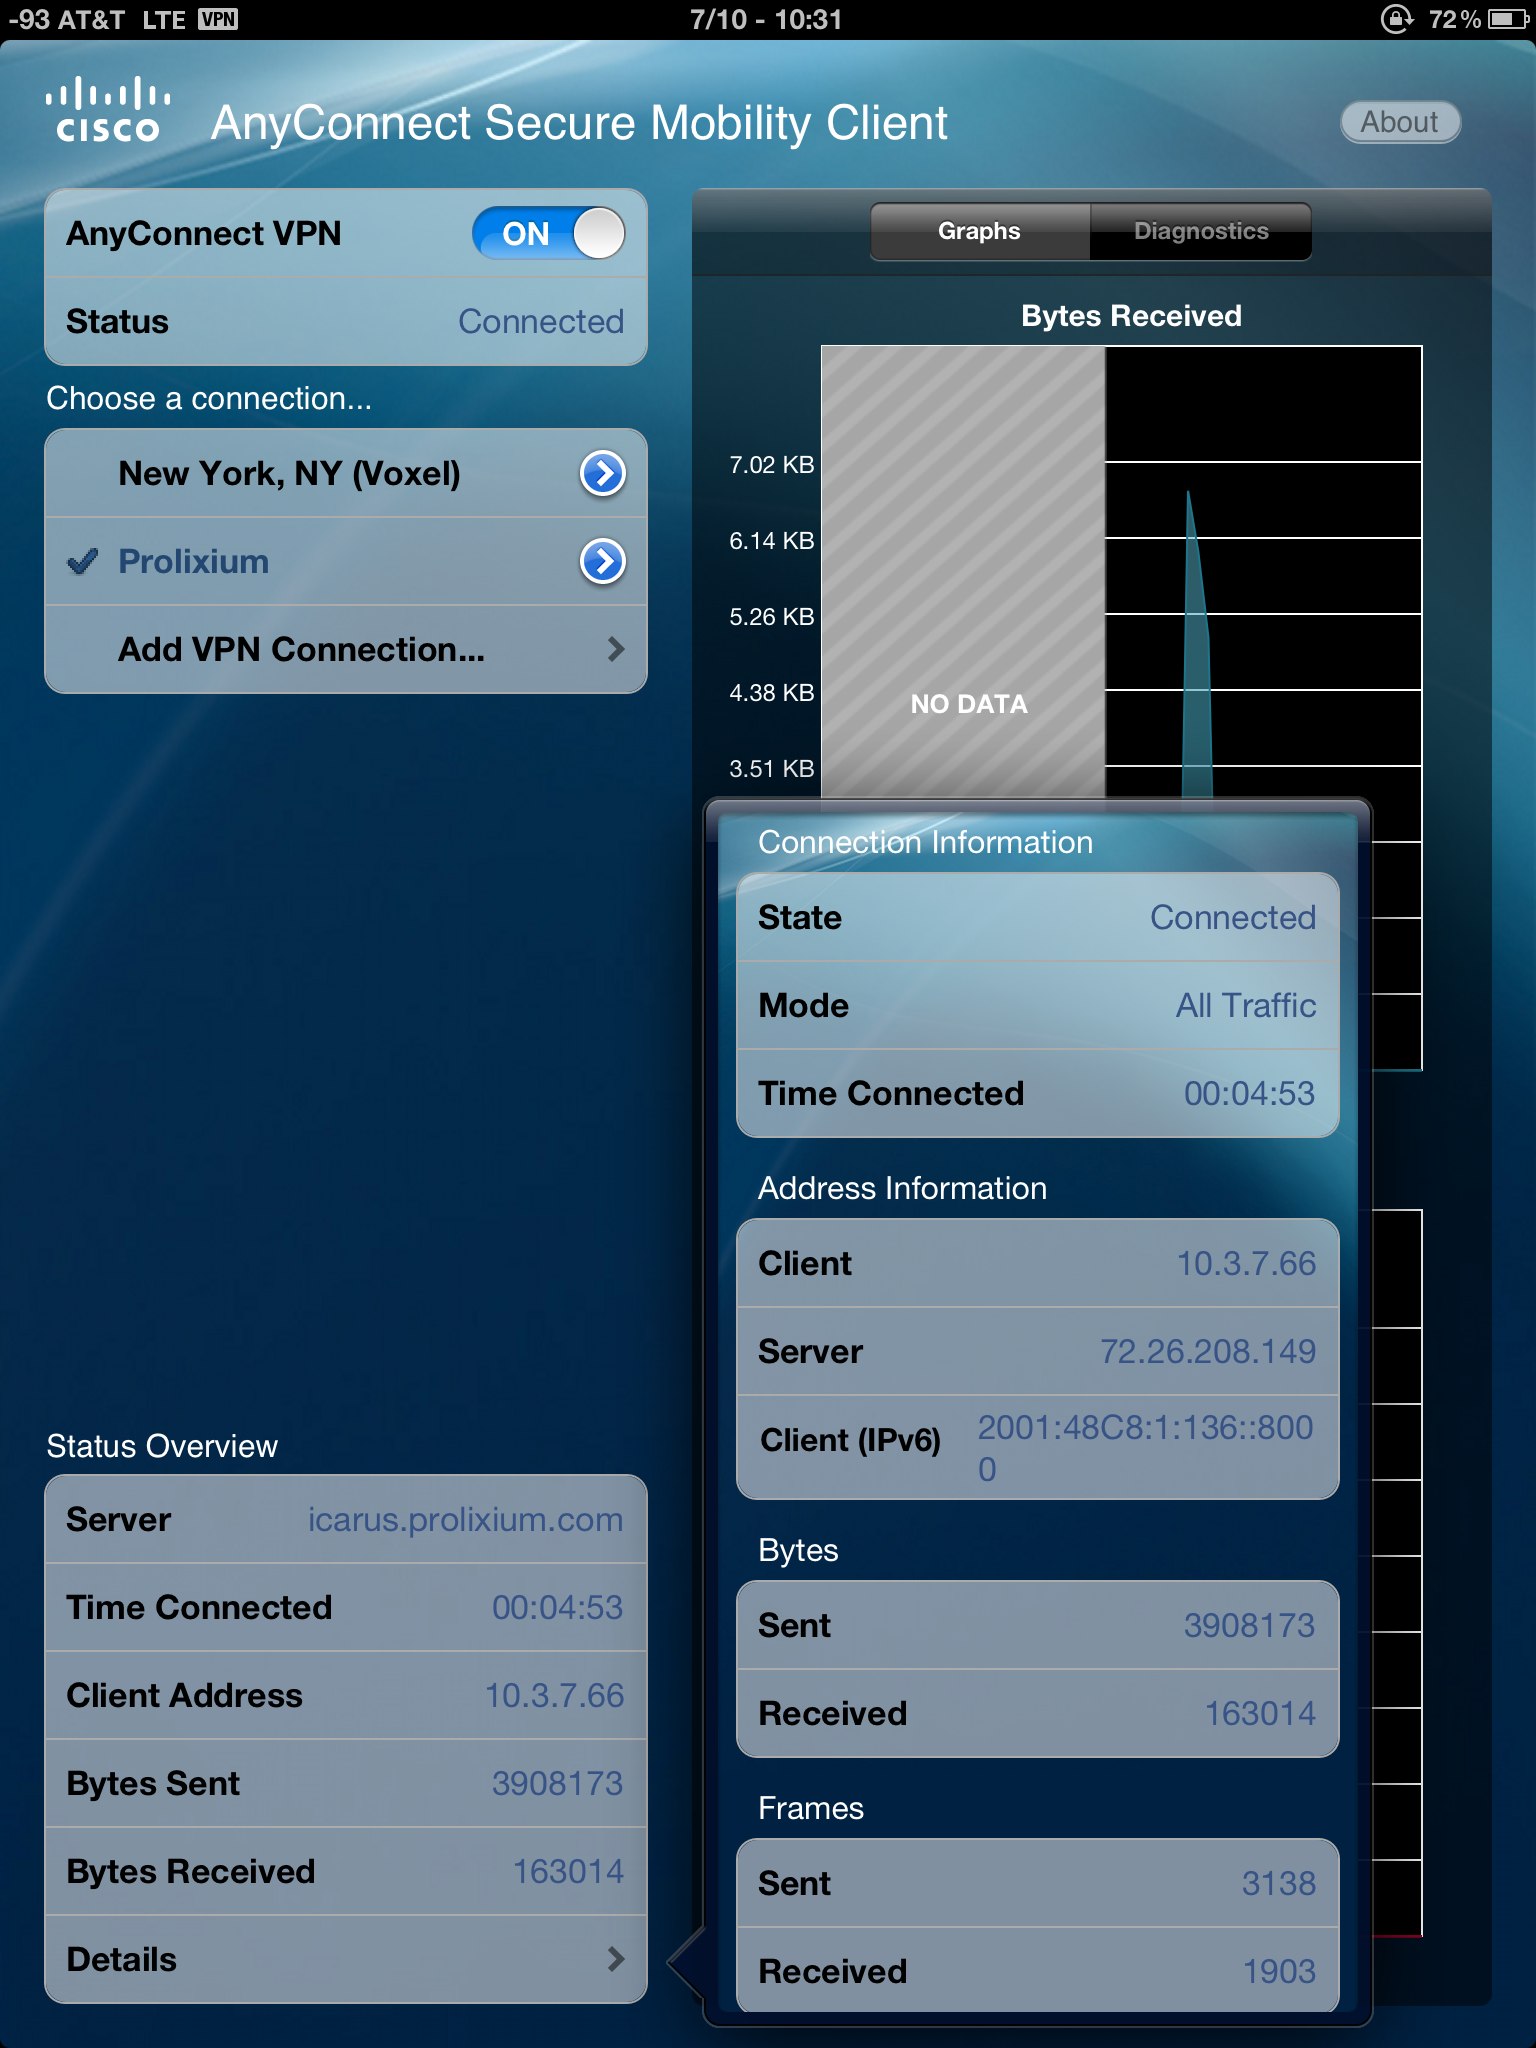Click Client Address 10.3.7.66 row
Image resolution: width=1536 pixels, height=2048 pixels.
point(346,1695)
